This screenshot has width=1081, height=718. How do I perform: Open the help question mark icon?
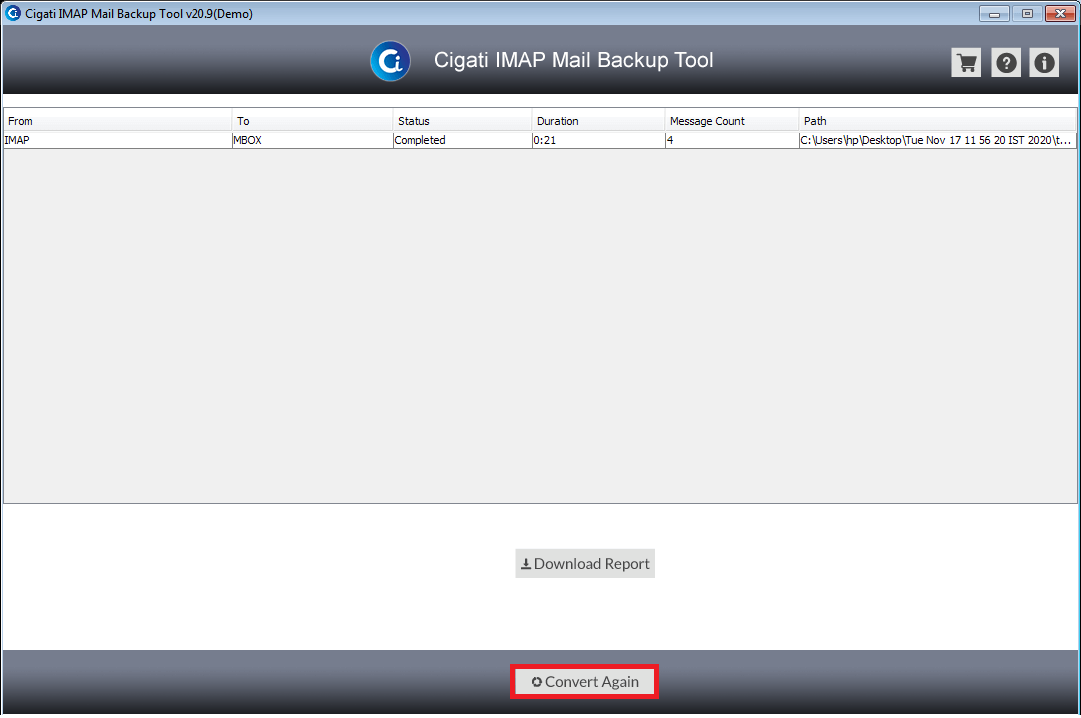[1006, 63]
